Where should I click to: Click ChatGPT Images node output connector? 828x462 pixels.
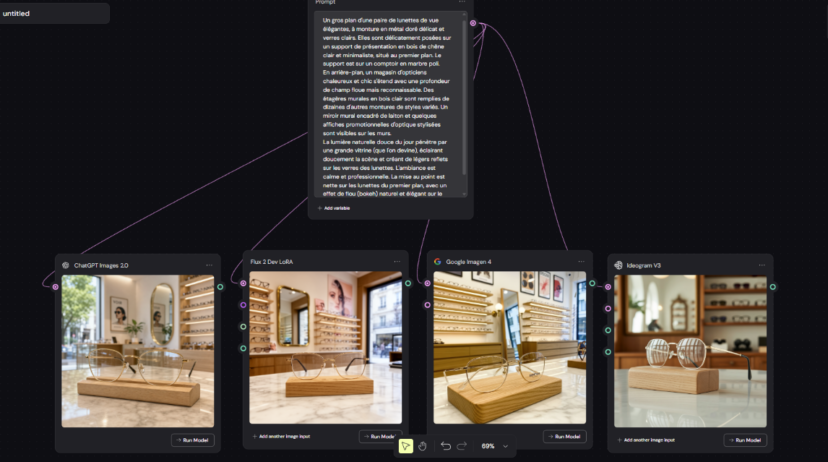(220, 287)
